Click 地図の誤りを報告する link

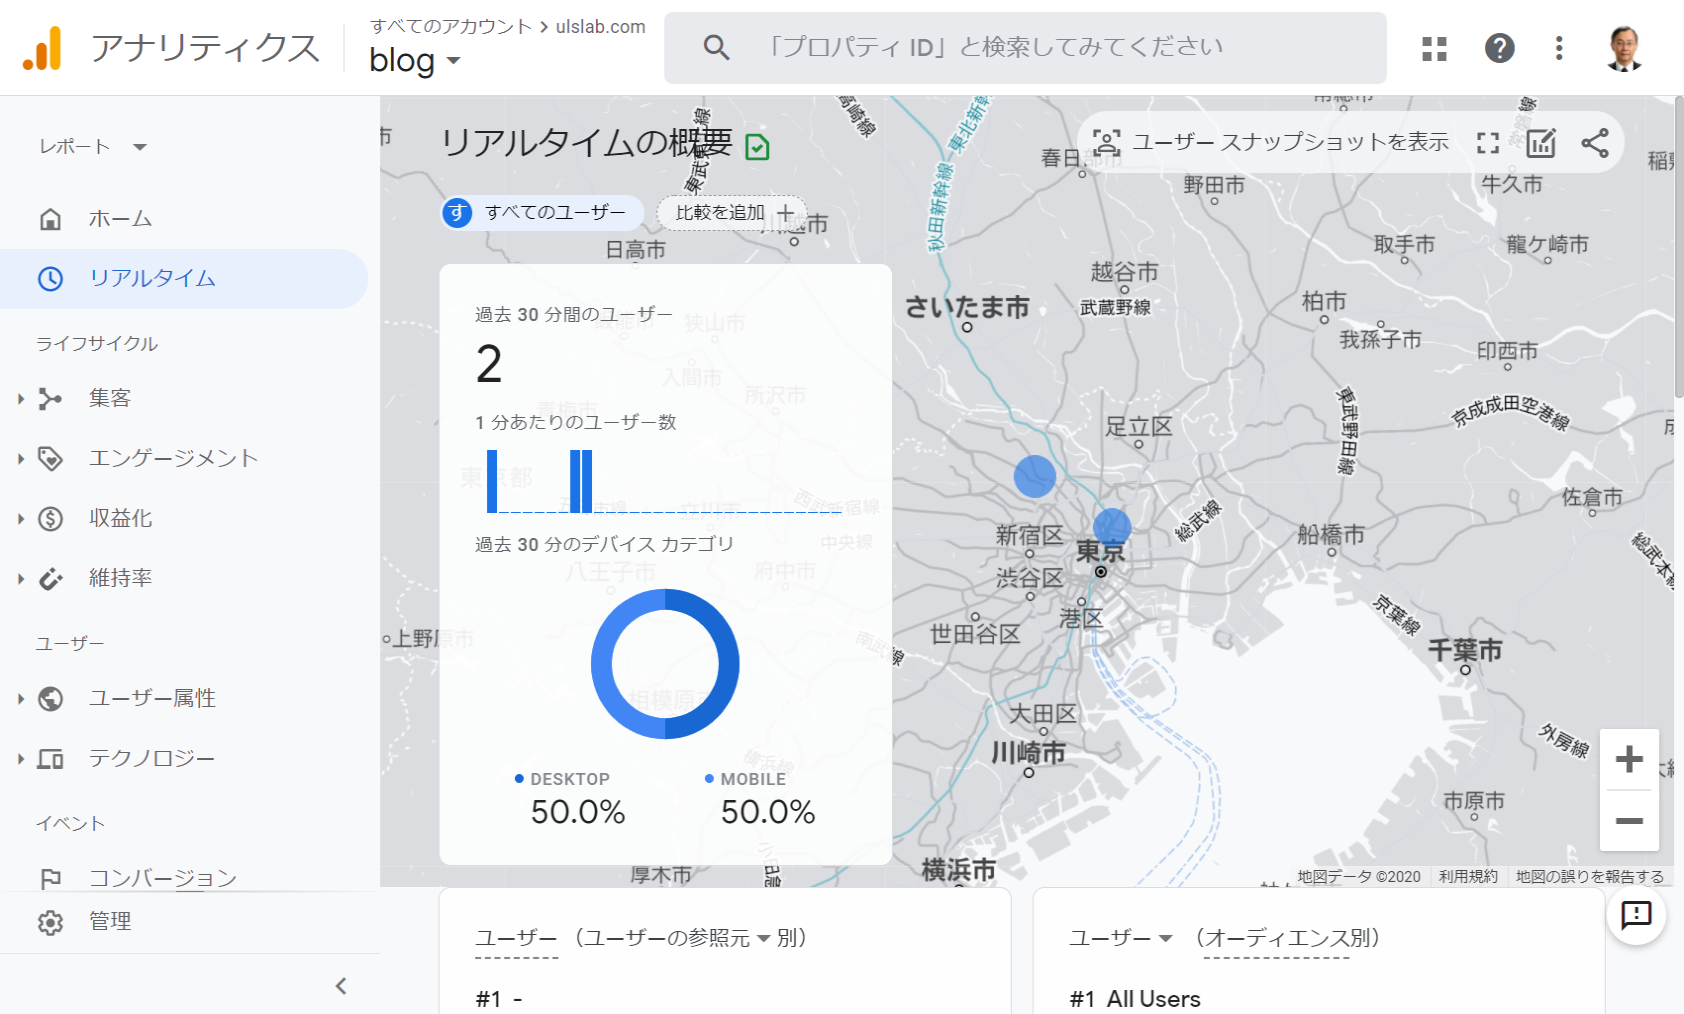point(1590,876)
